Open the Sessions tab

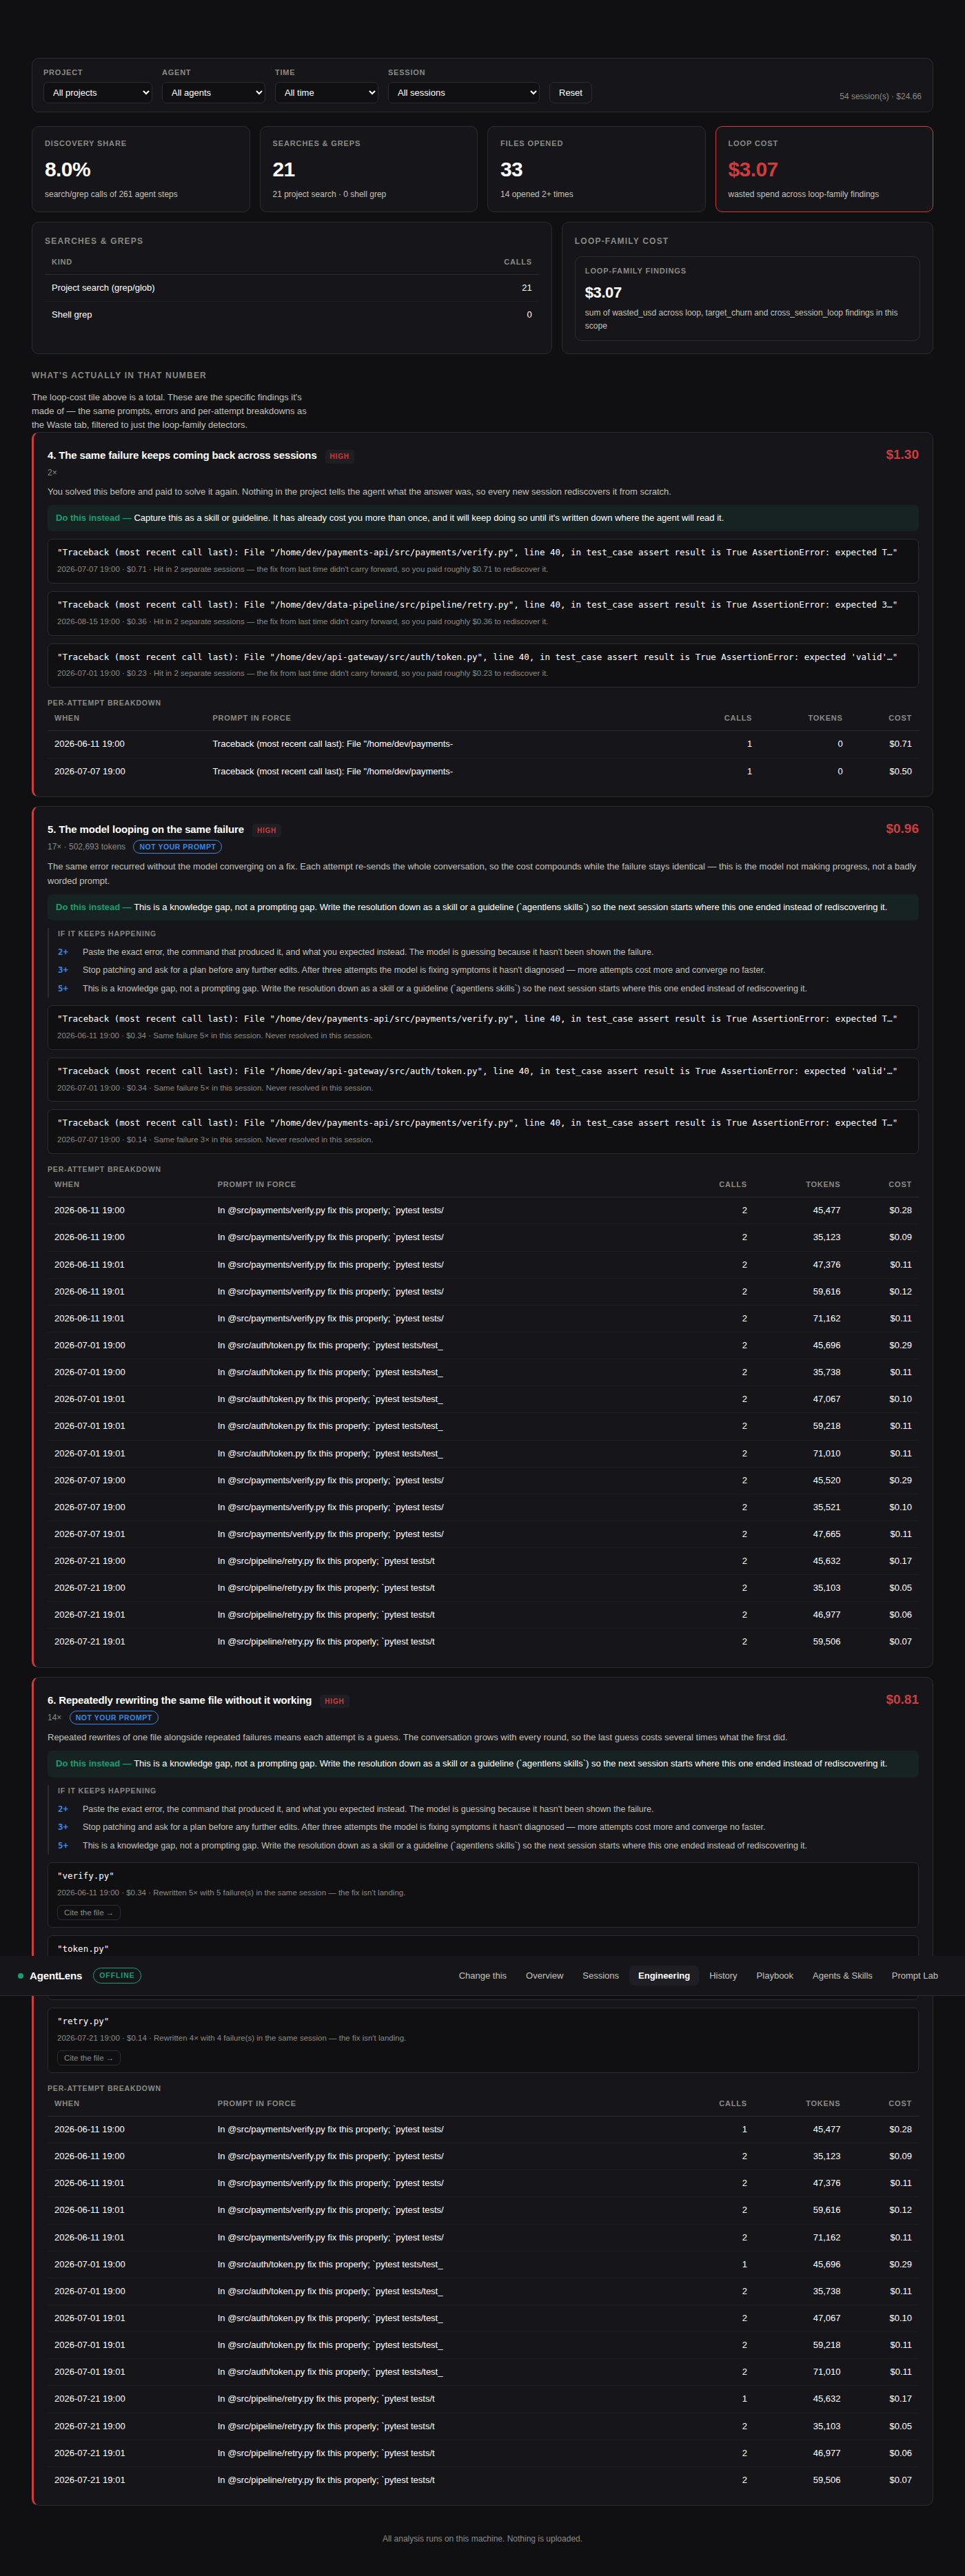(600, 1976)
